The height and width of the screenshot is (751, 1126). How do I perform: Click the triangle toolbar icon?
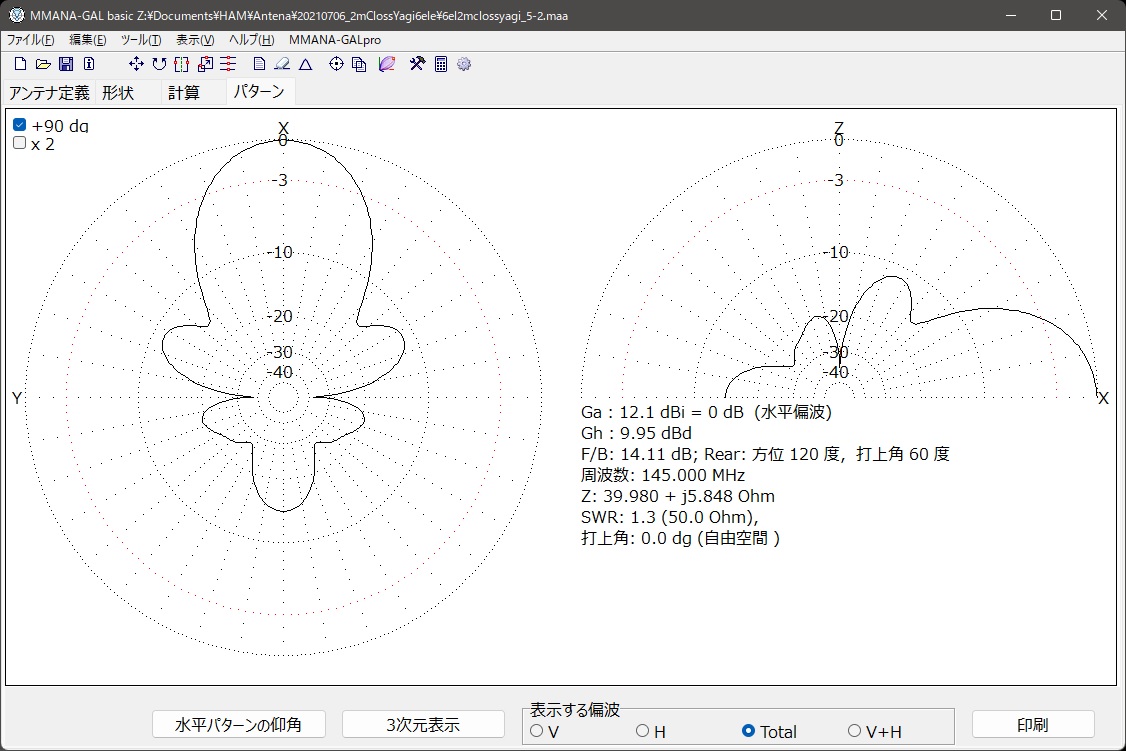pyautogui.click(x=306, y=64)
